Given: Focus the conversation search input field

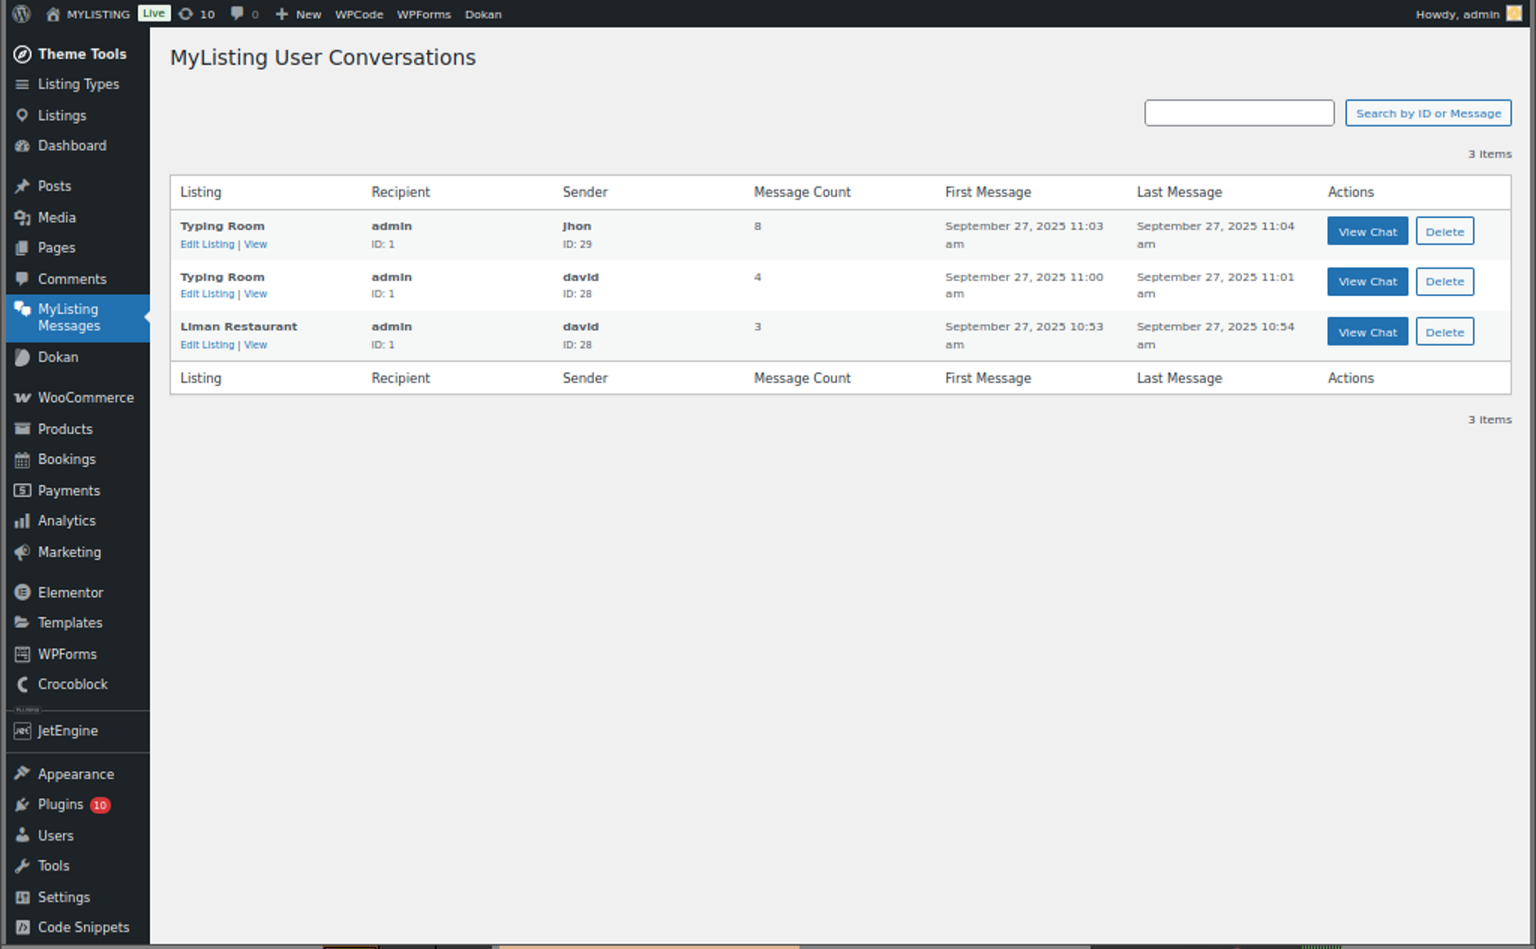Looking at the screenshot, I should (1239, 113).
